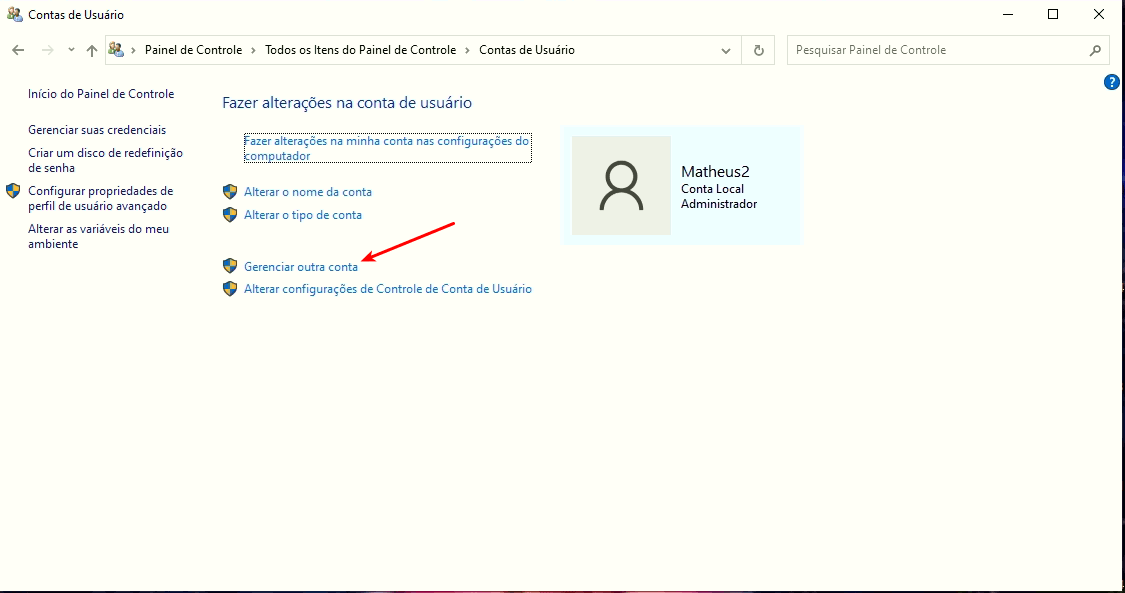The image size is (1125, 593).
Task: Open Alterar configurações de Controle de Conta de Usuário
Action: point(388,289)
